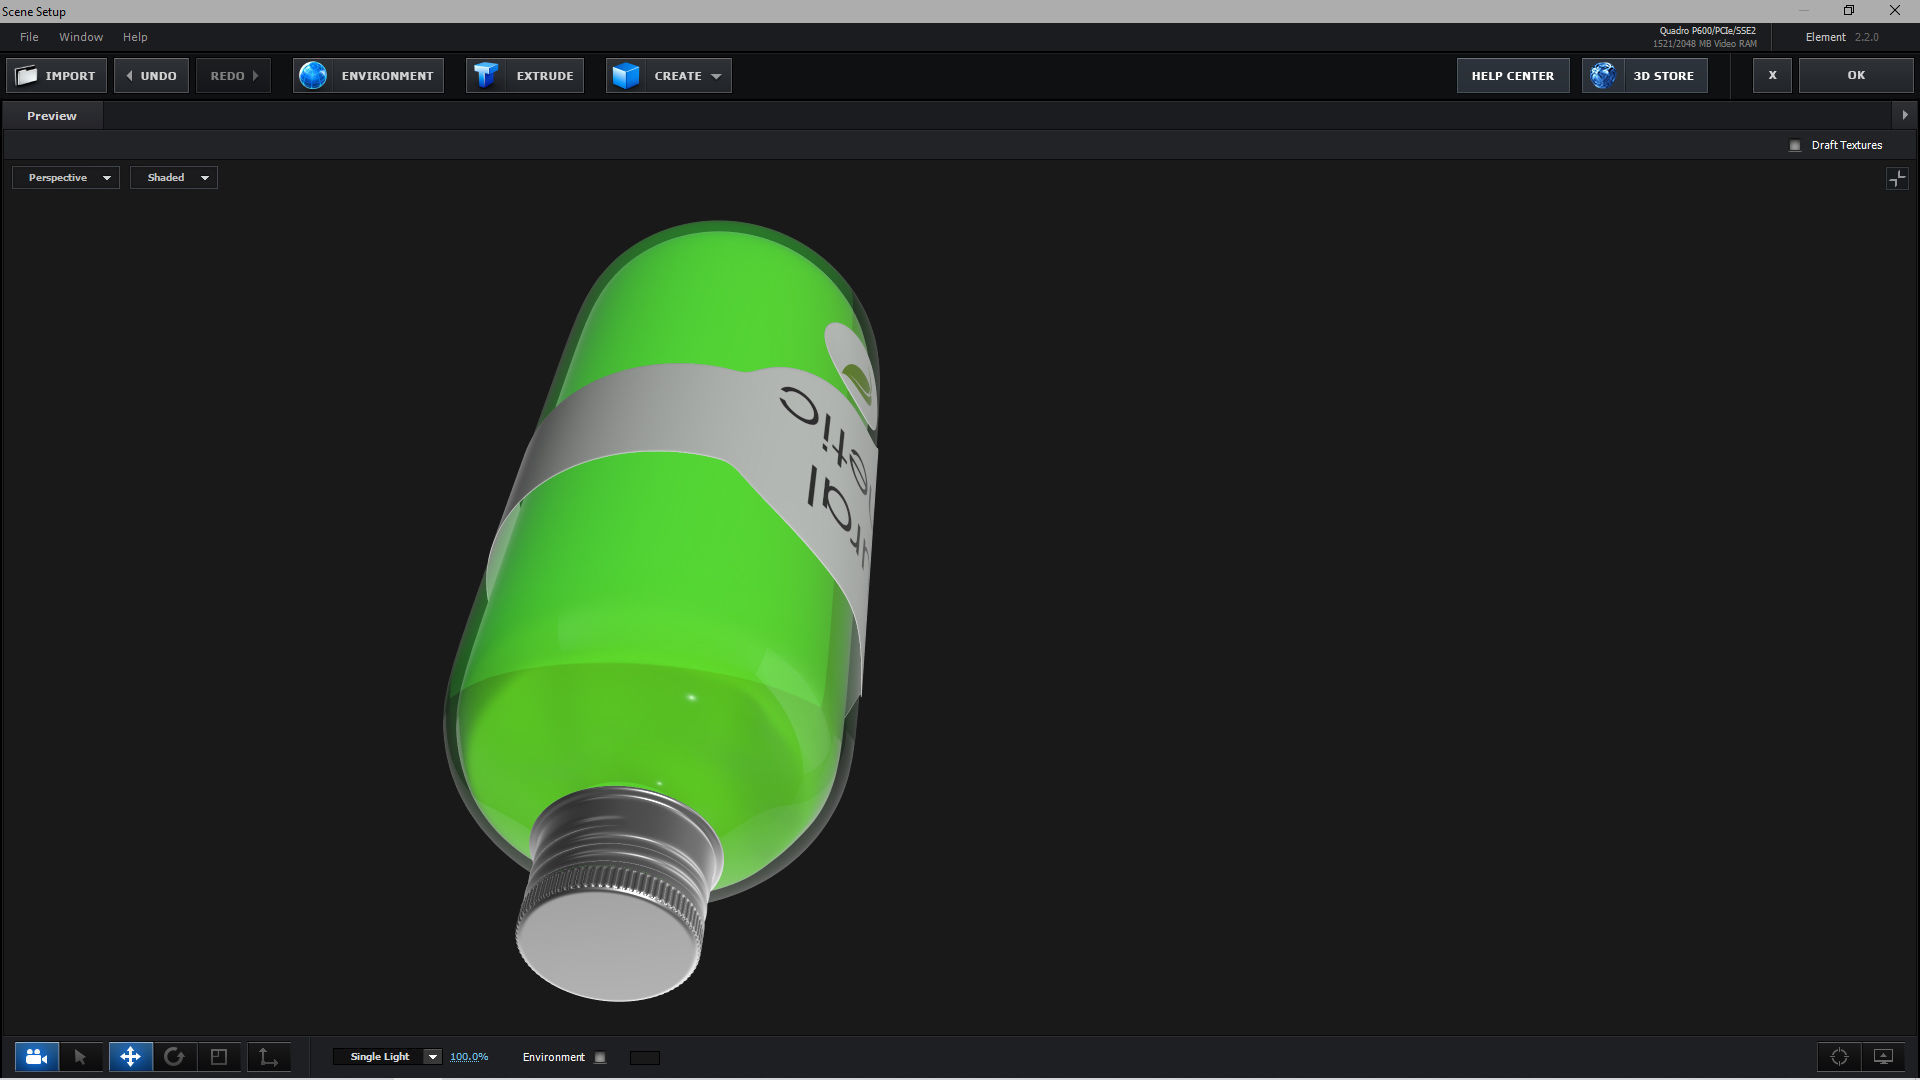The image size is (1920, 1080).
Task: Enable Draft Textures checkbox
Action: 1795,146
